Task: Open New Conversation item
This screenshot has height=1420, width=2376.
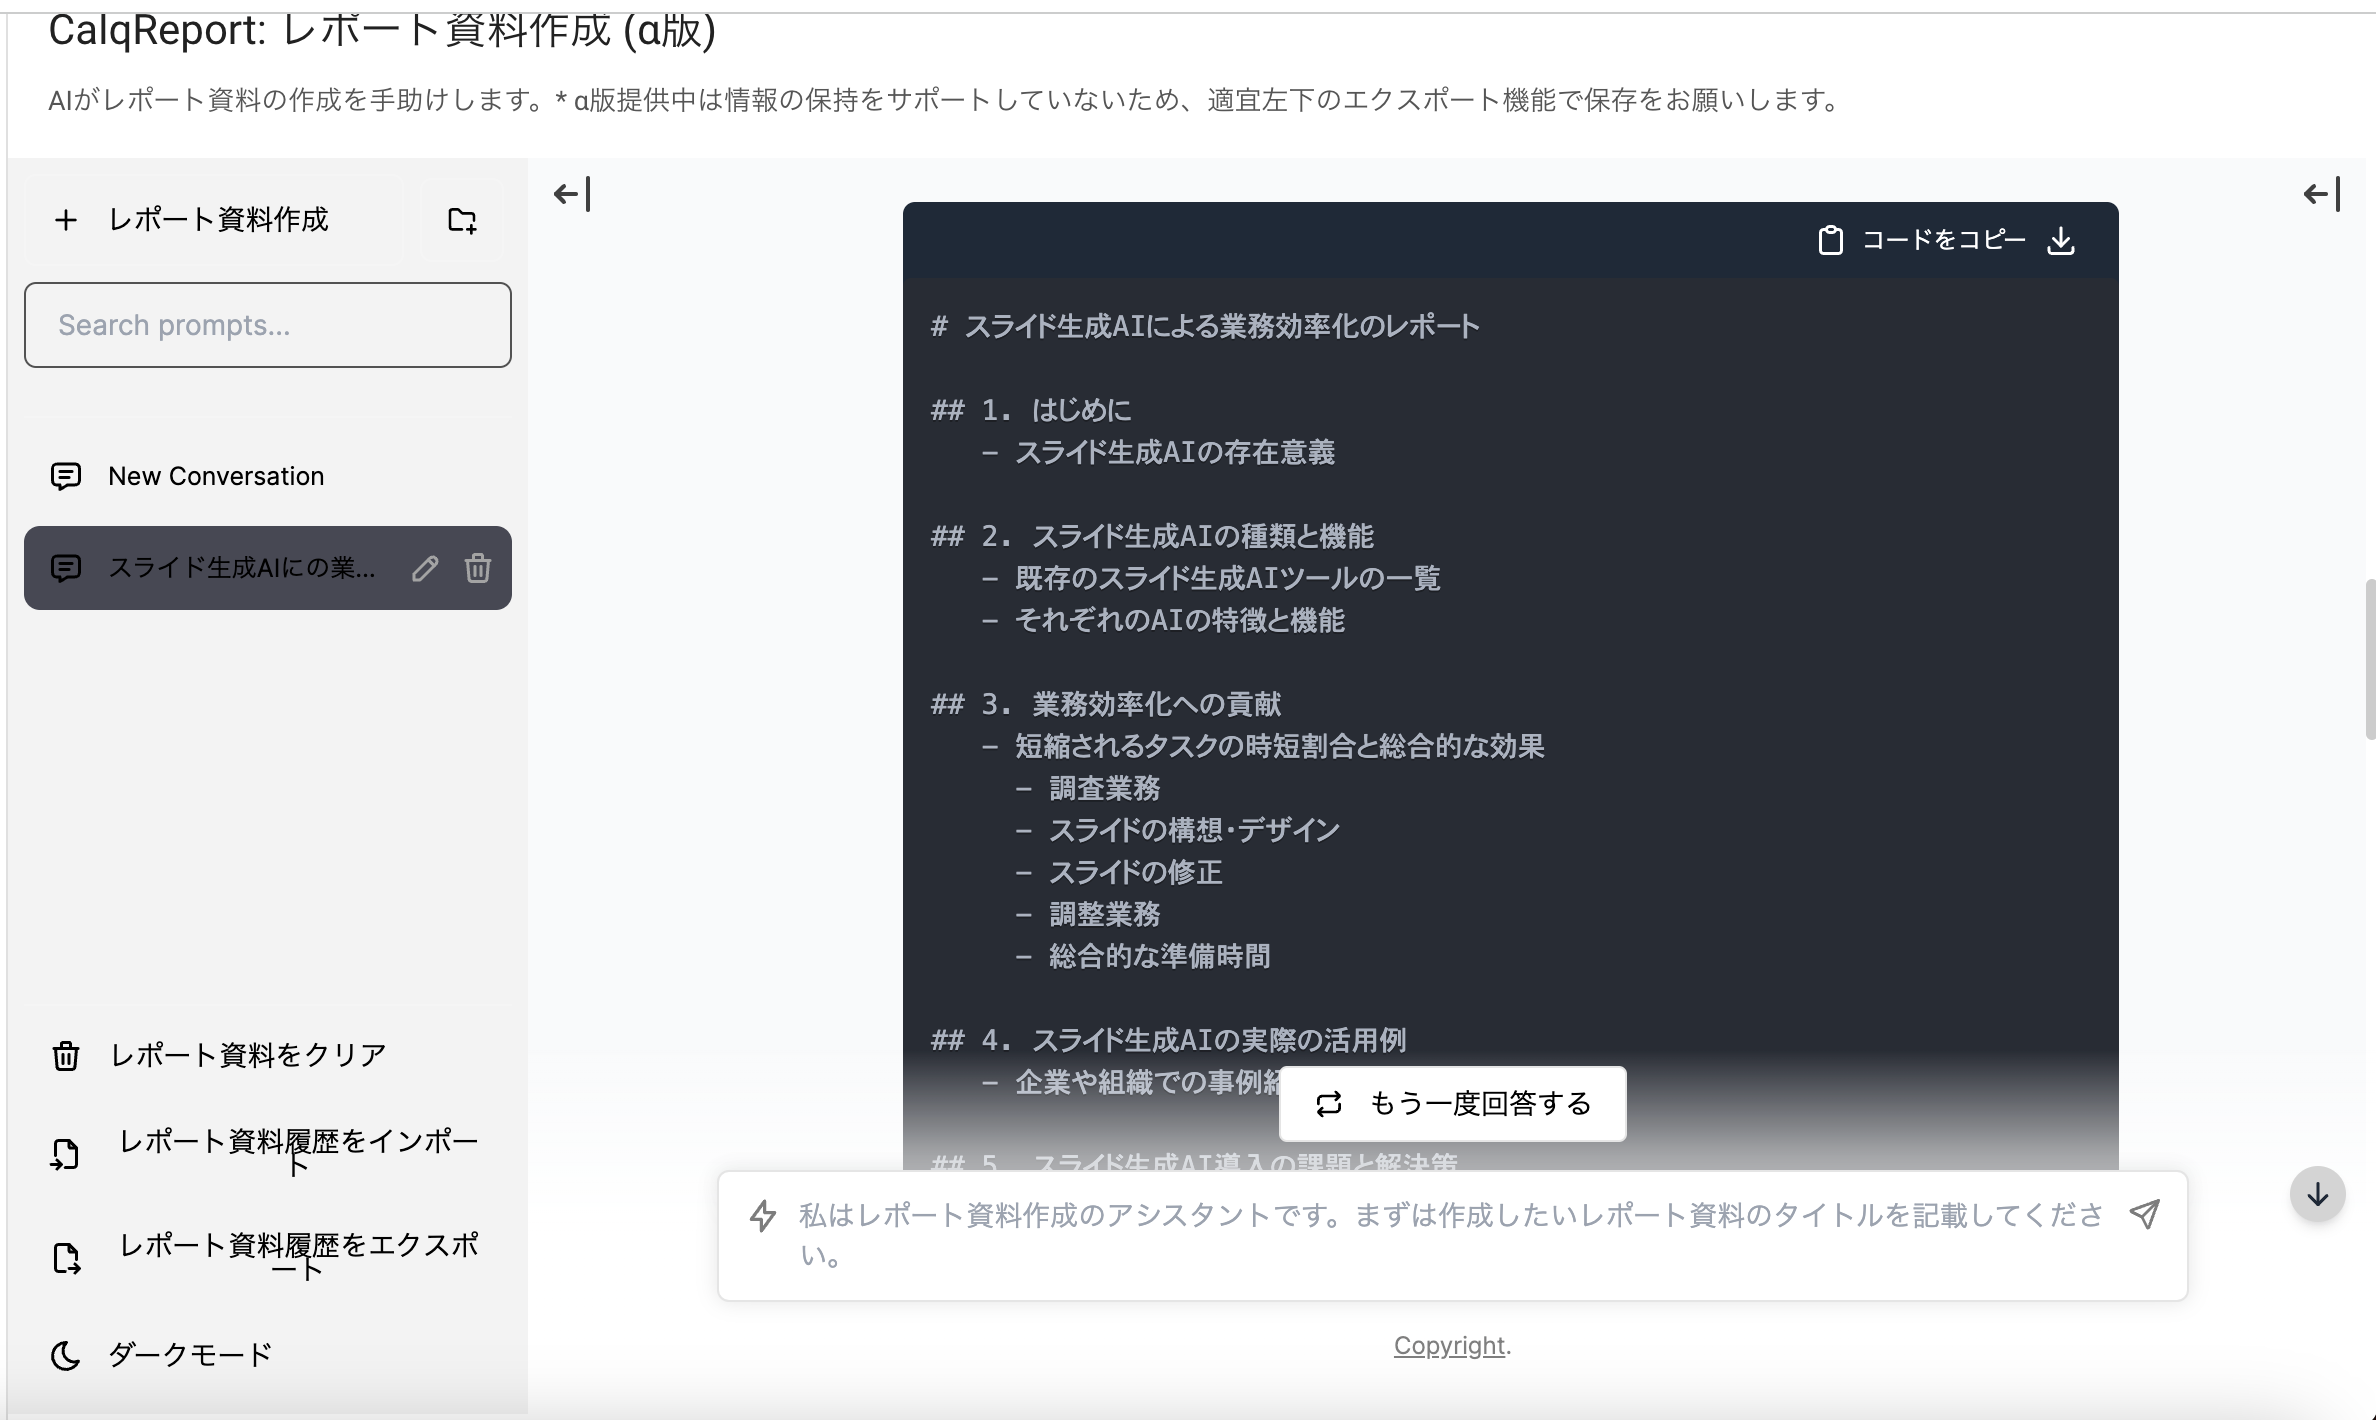Action: 216,476
